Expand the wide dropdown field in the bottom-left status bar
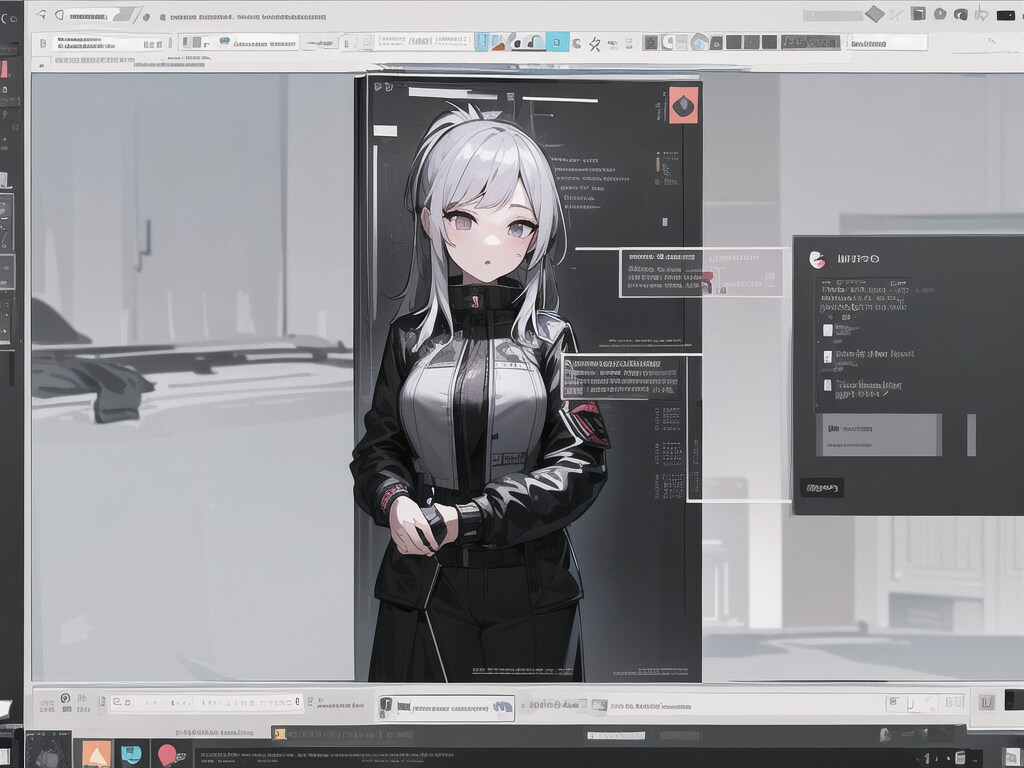 tap(205, 702)
